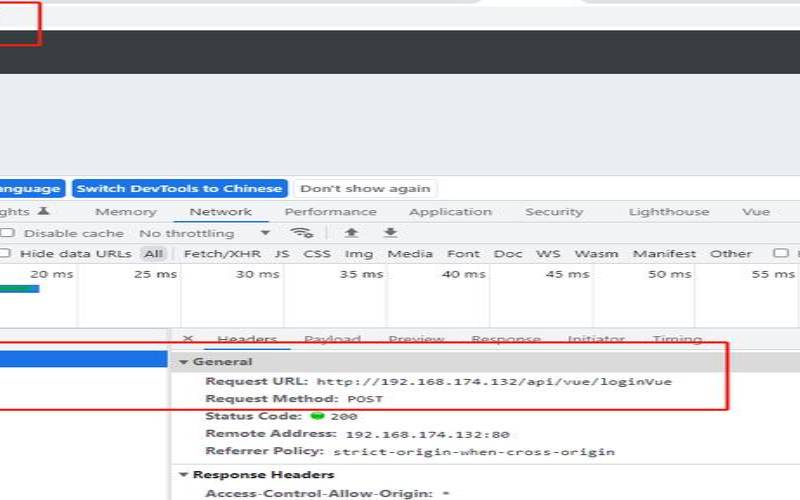Collapse the Response Headers section
This screenshot has height=500, width=800.
click(184, 475)
